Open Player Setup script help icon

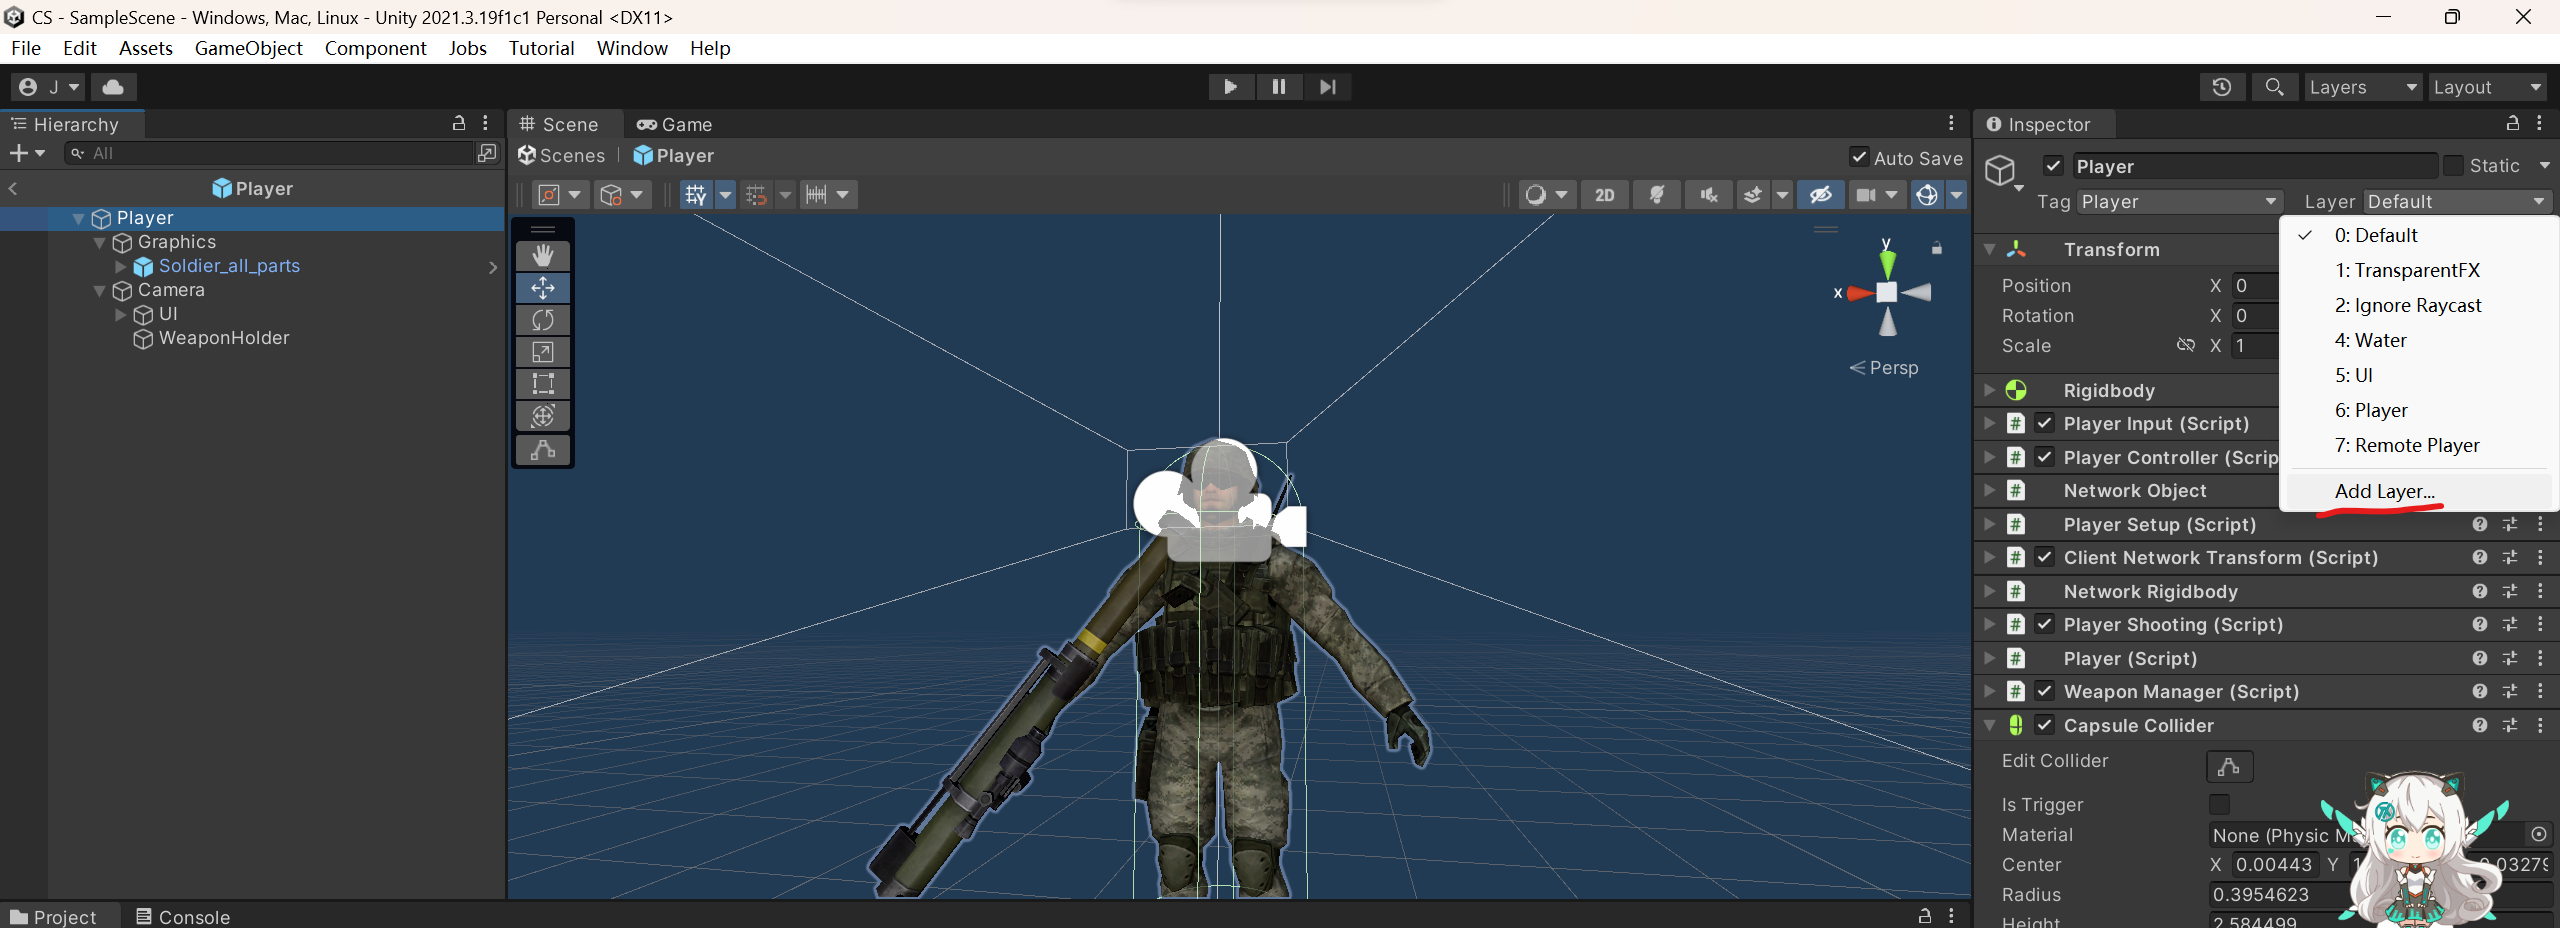coord(2480,524)
